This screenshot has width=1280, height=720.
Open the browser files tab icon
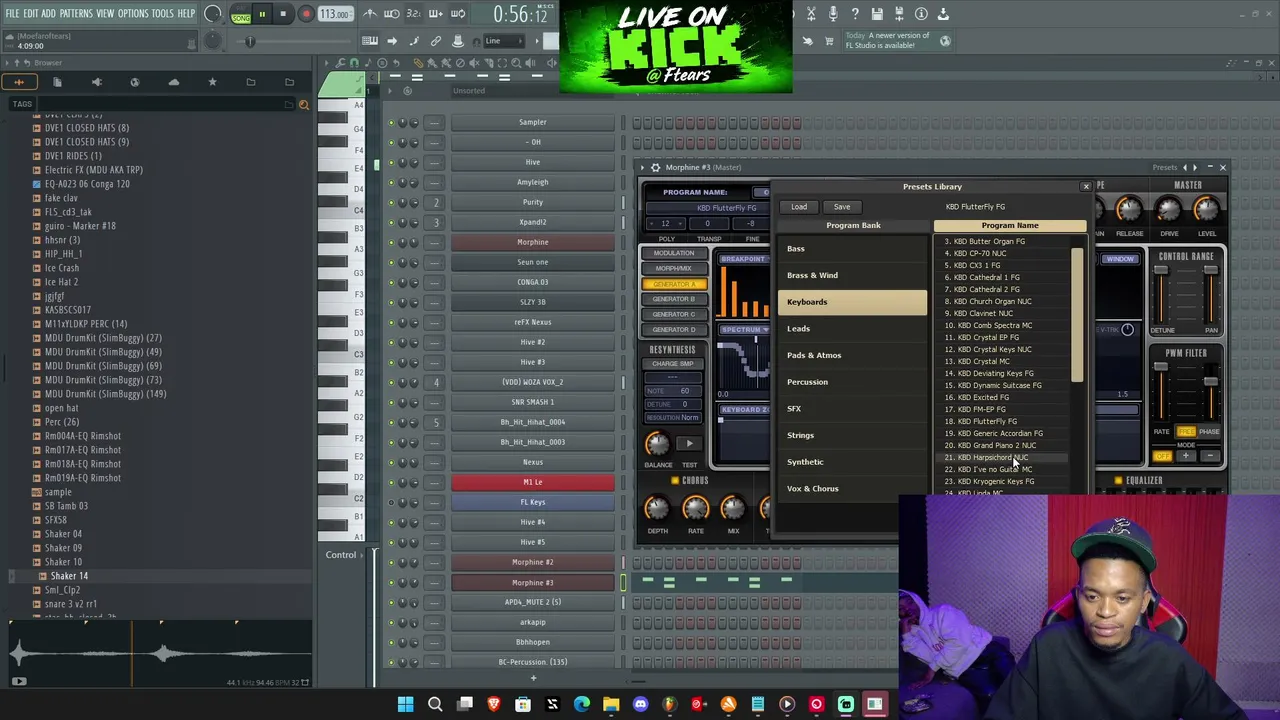coord(57,82)
